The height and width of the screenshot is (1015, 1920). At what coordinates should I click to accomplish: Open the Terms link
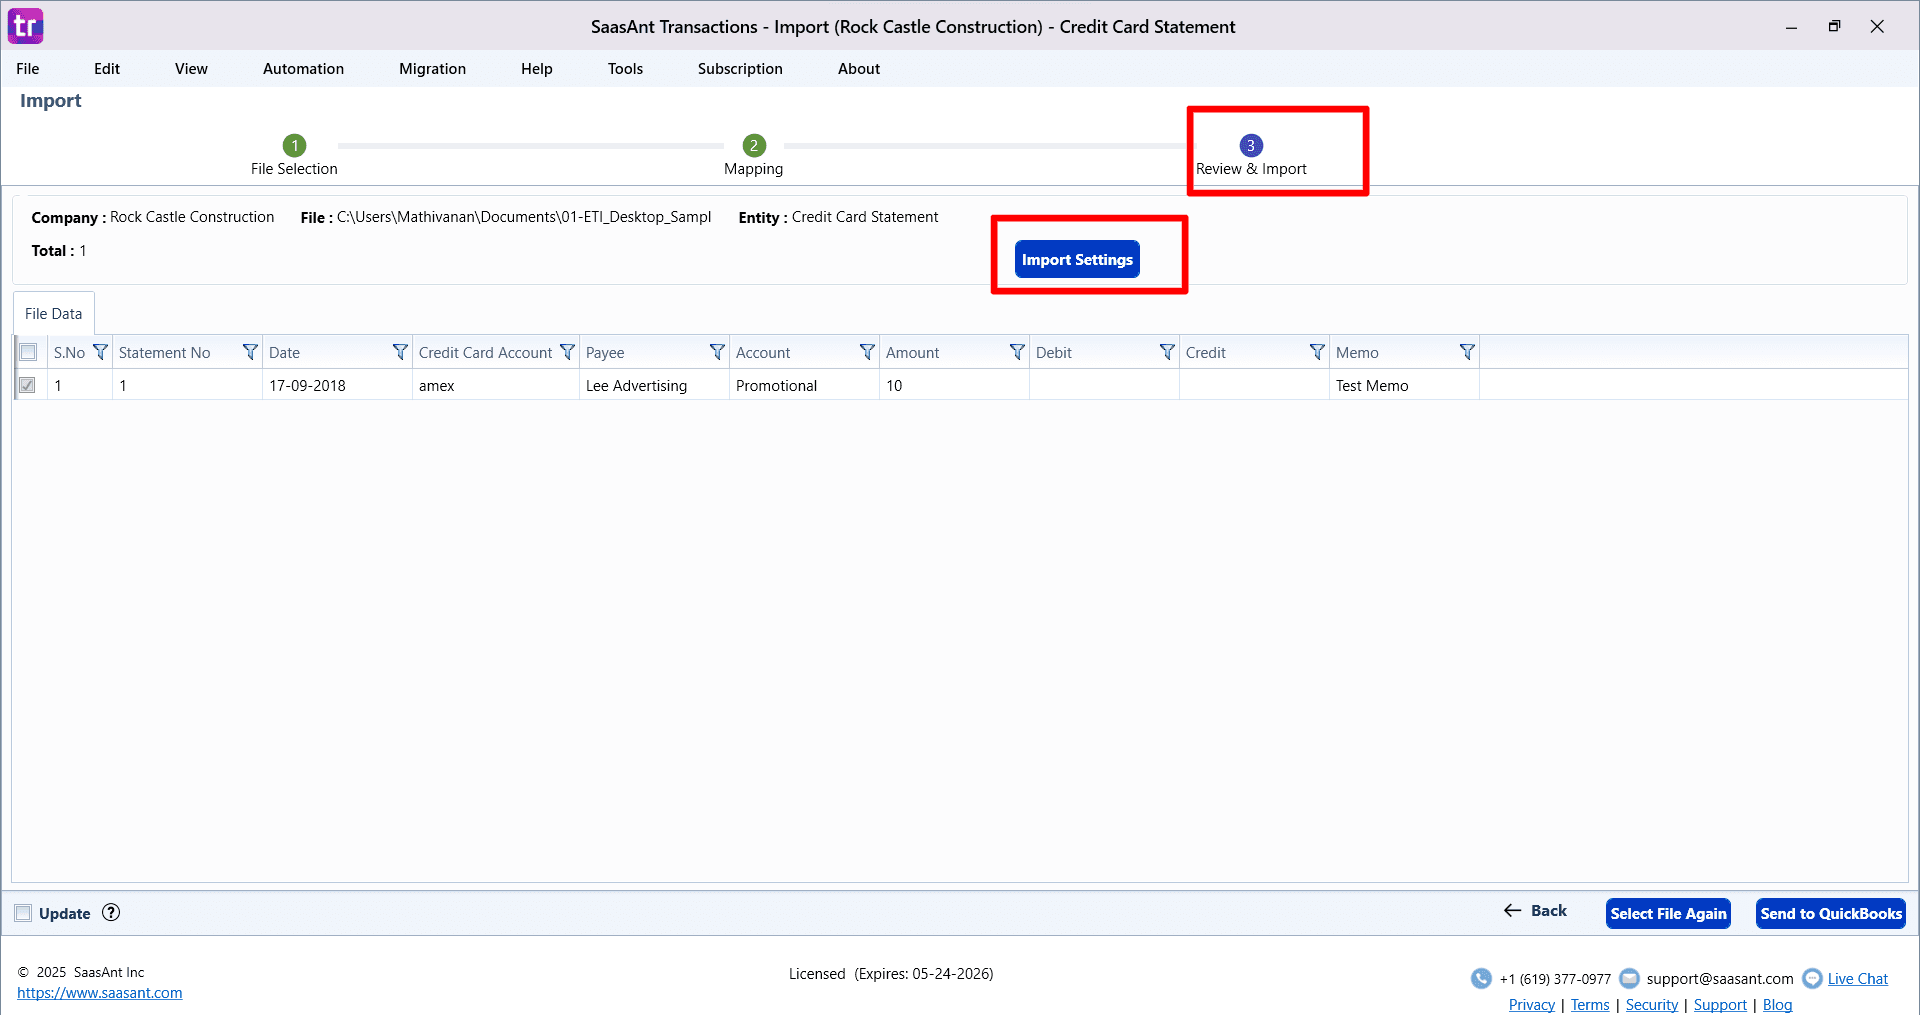click(x=1590, y=1005)
